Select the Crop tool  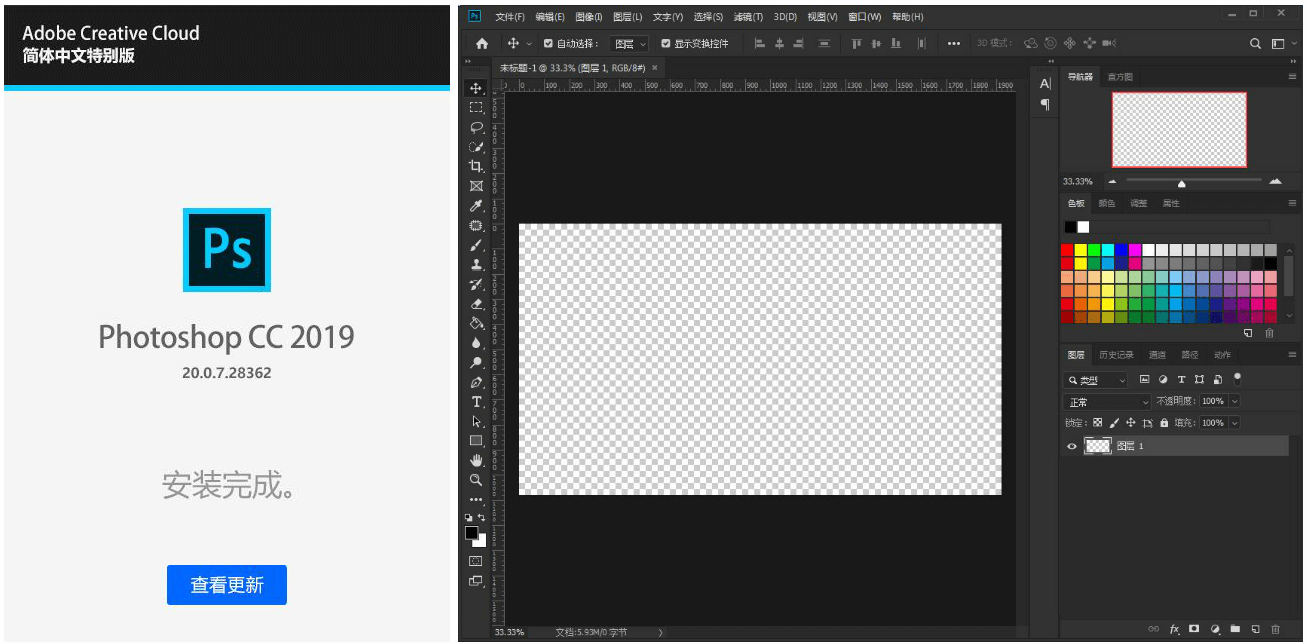[476, 166]
